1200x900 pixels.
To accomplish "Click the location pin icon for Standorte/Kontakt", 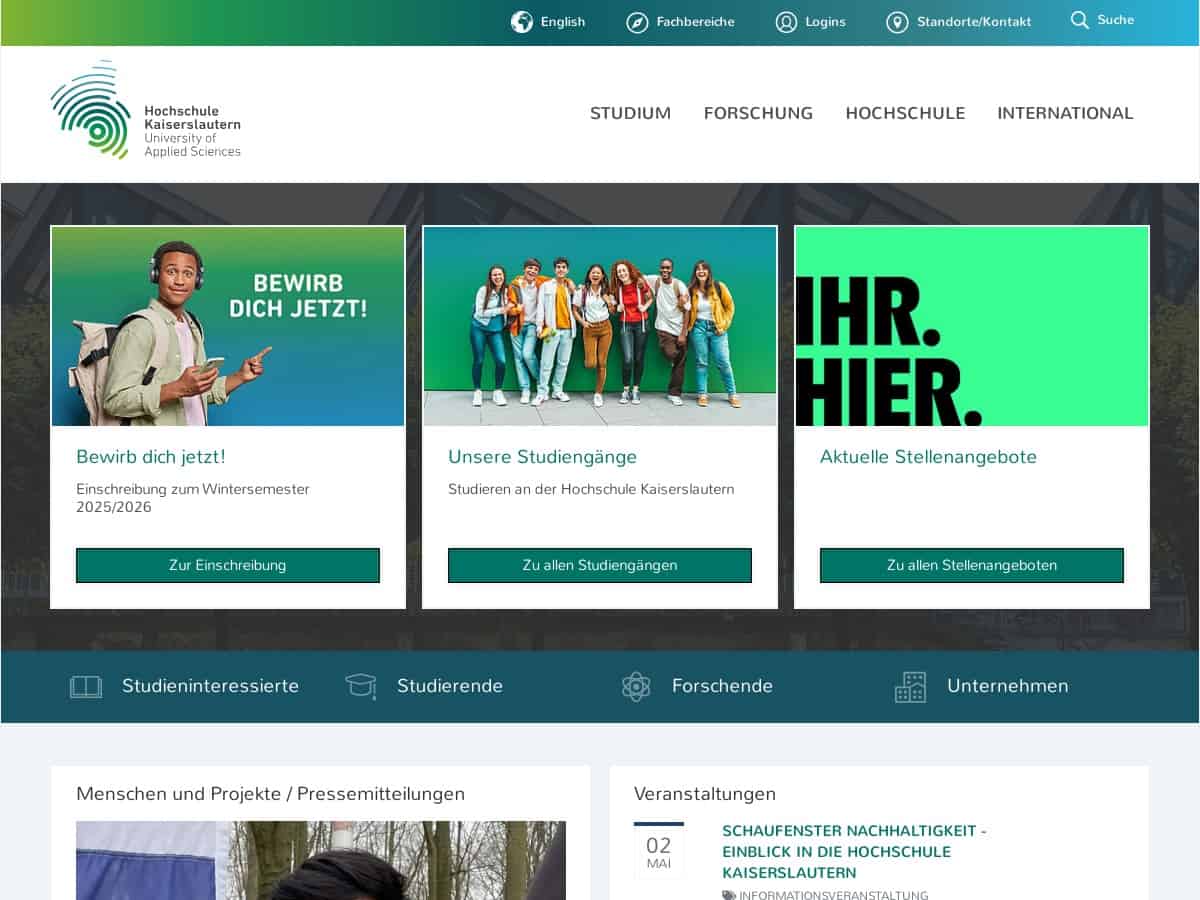I will (x=897, y=22).
